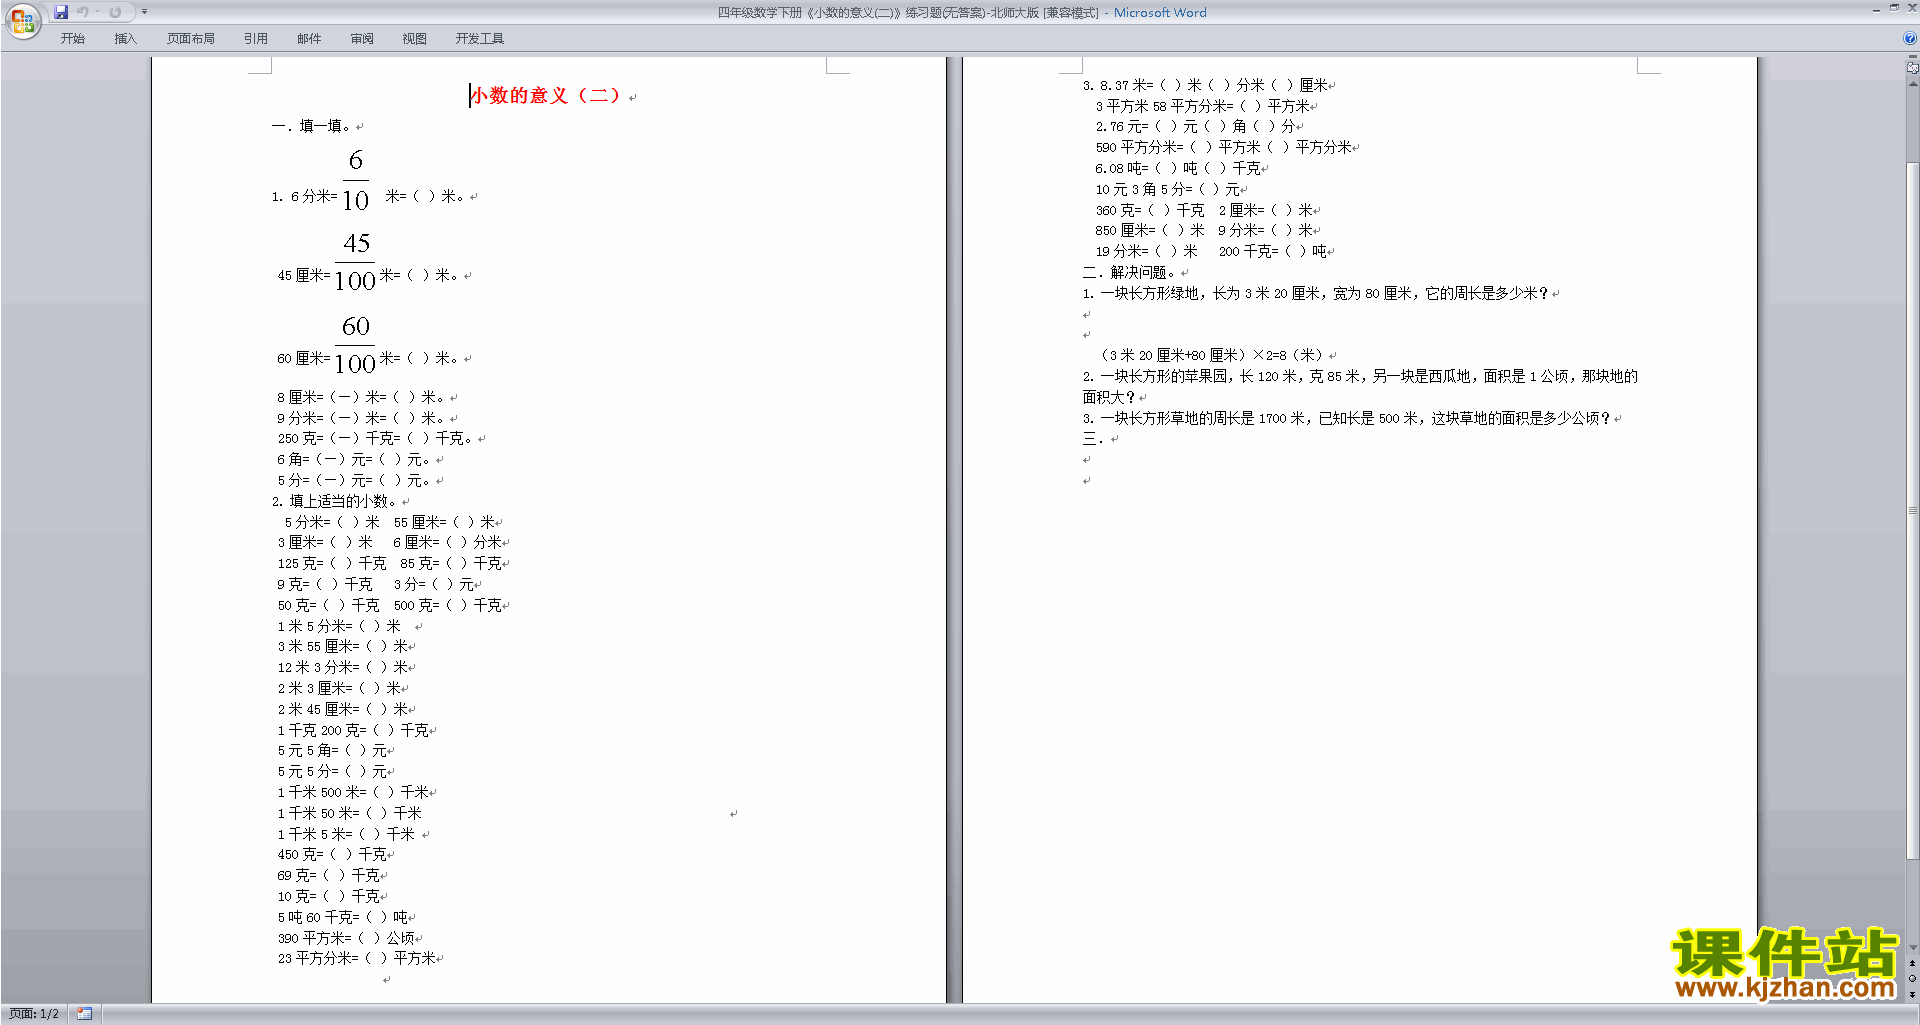Click line 10 元 3 角 5 分=（ ）元
The image size is (1920, 1025).
click(1168, 189)
